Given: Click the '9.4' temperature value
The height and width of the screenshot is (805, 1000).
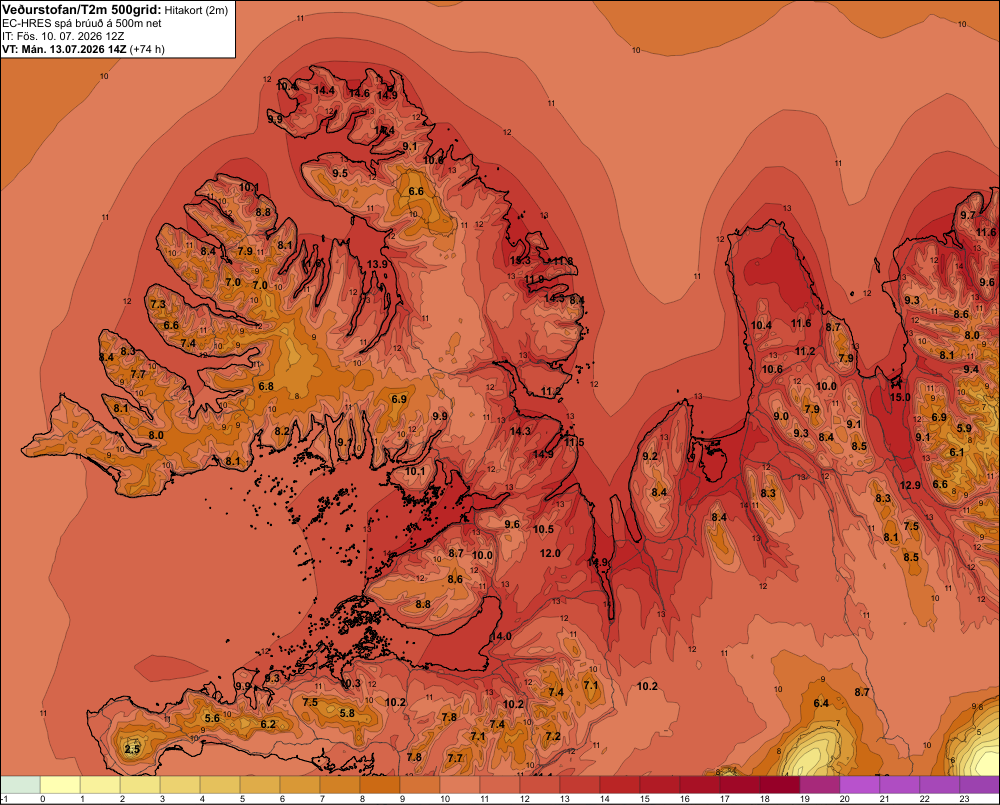Looking at the screenshot, I should pos(971,369).
